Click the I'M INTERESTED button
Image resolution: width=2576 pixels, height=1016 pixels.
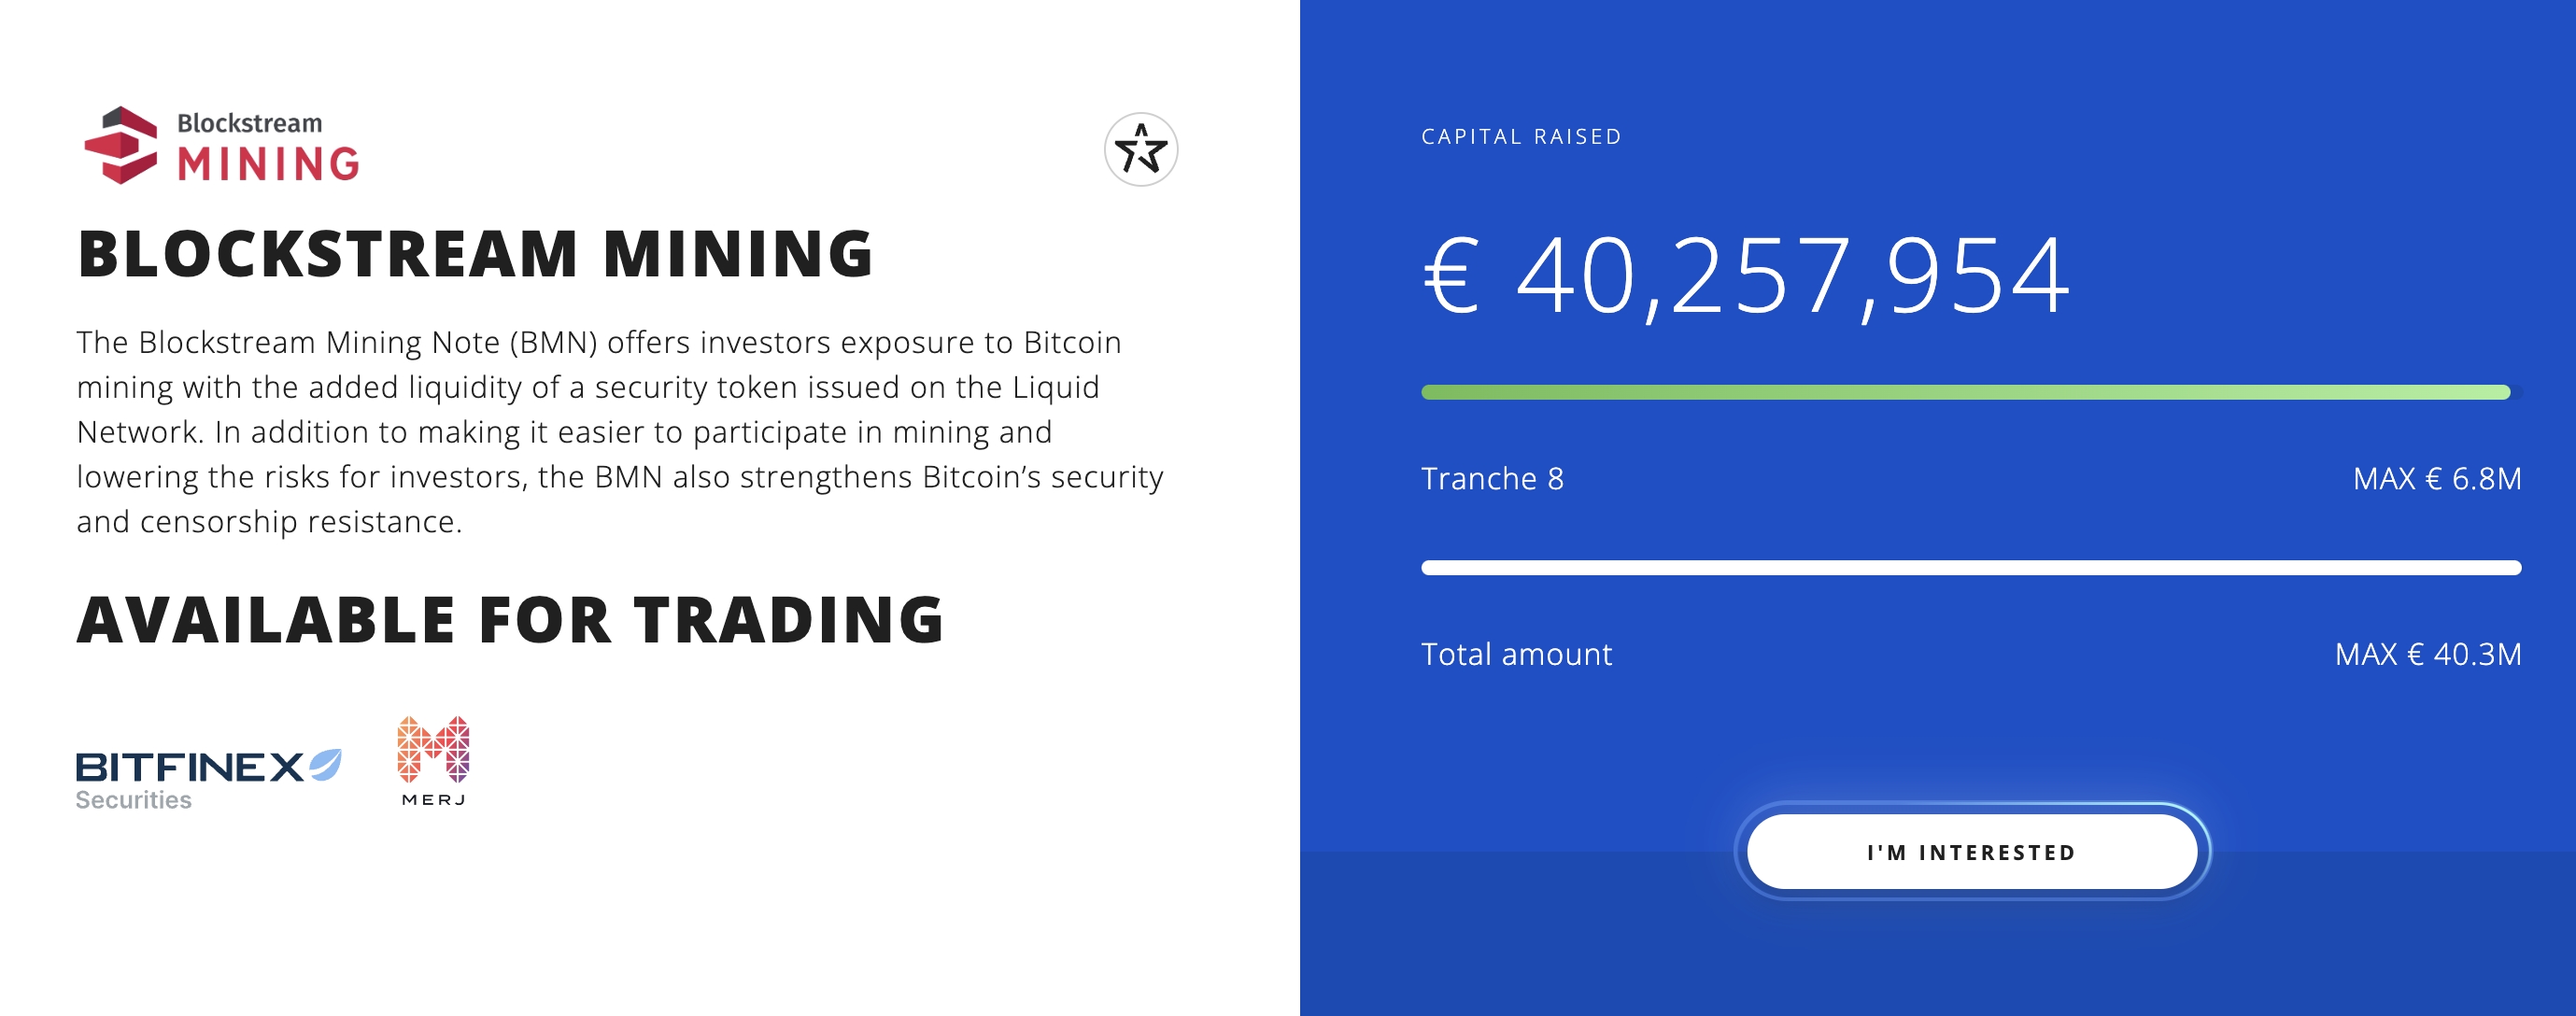point(1972,852)
